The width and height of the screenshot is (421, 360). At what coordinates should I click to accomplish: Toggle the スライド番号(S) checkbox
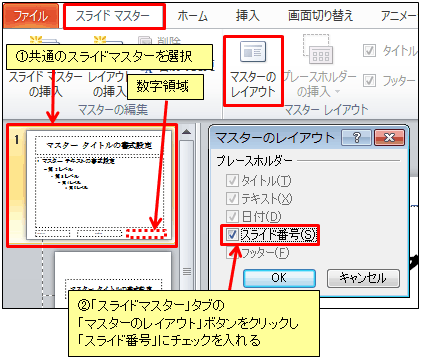coord(232,235)
